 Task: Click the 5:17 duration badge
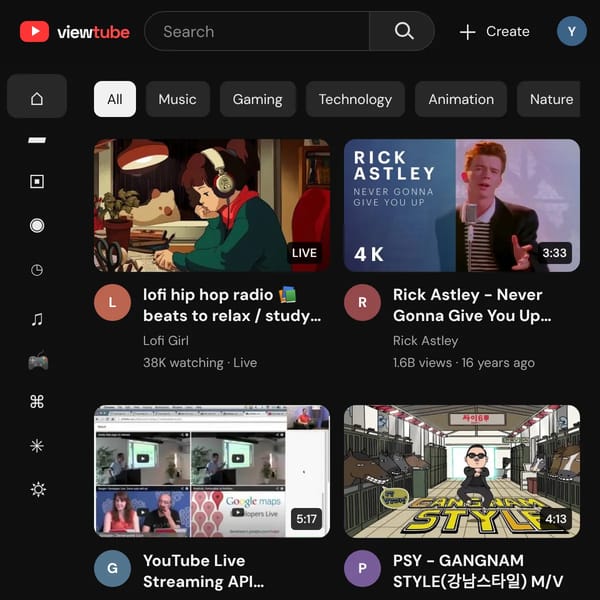(306, 519)
